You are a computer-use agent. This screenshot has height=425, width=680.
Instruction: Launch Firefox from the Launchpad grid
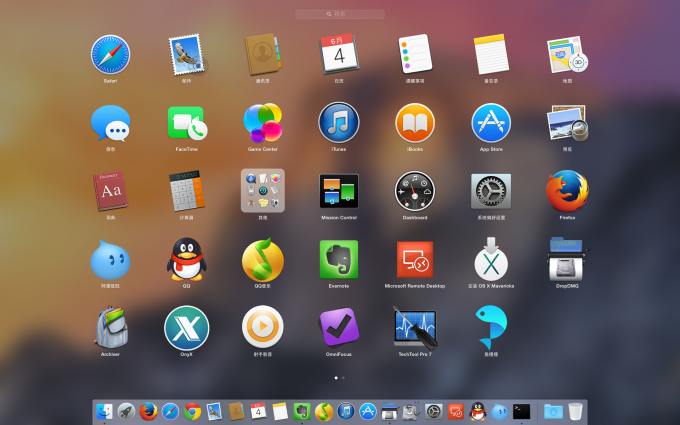coord(567,191)
